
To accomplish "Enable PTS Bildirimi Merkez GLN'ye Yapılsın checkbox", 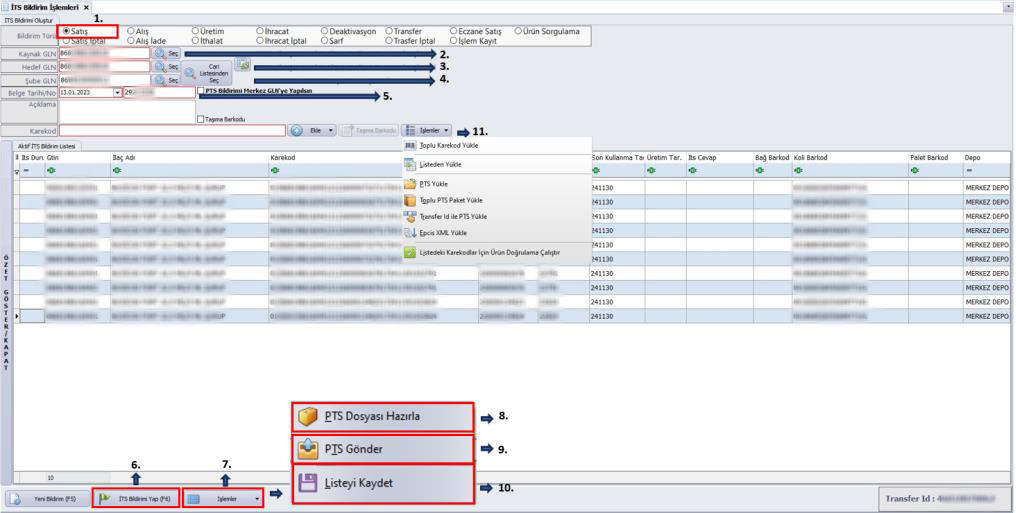I will click(x=202, y=91).
